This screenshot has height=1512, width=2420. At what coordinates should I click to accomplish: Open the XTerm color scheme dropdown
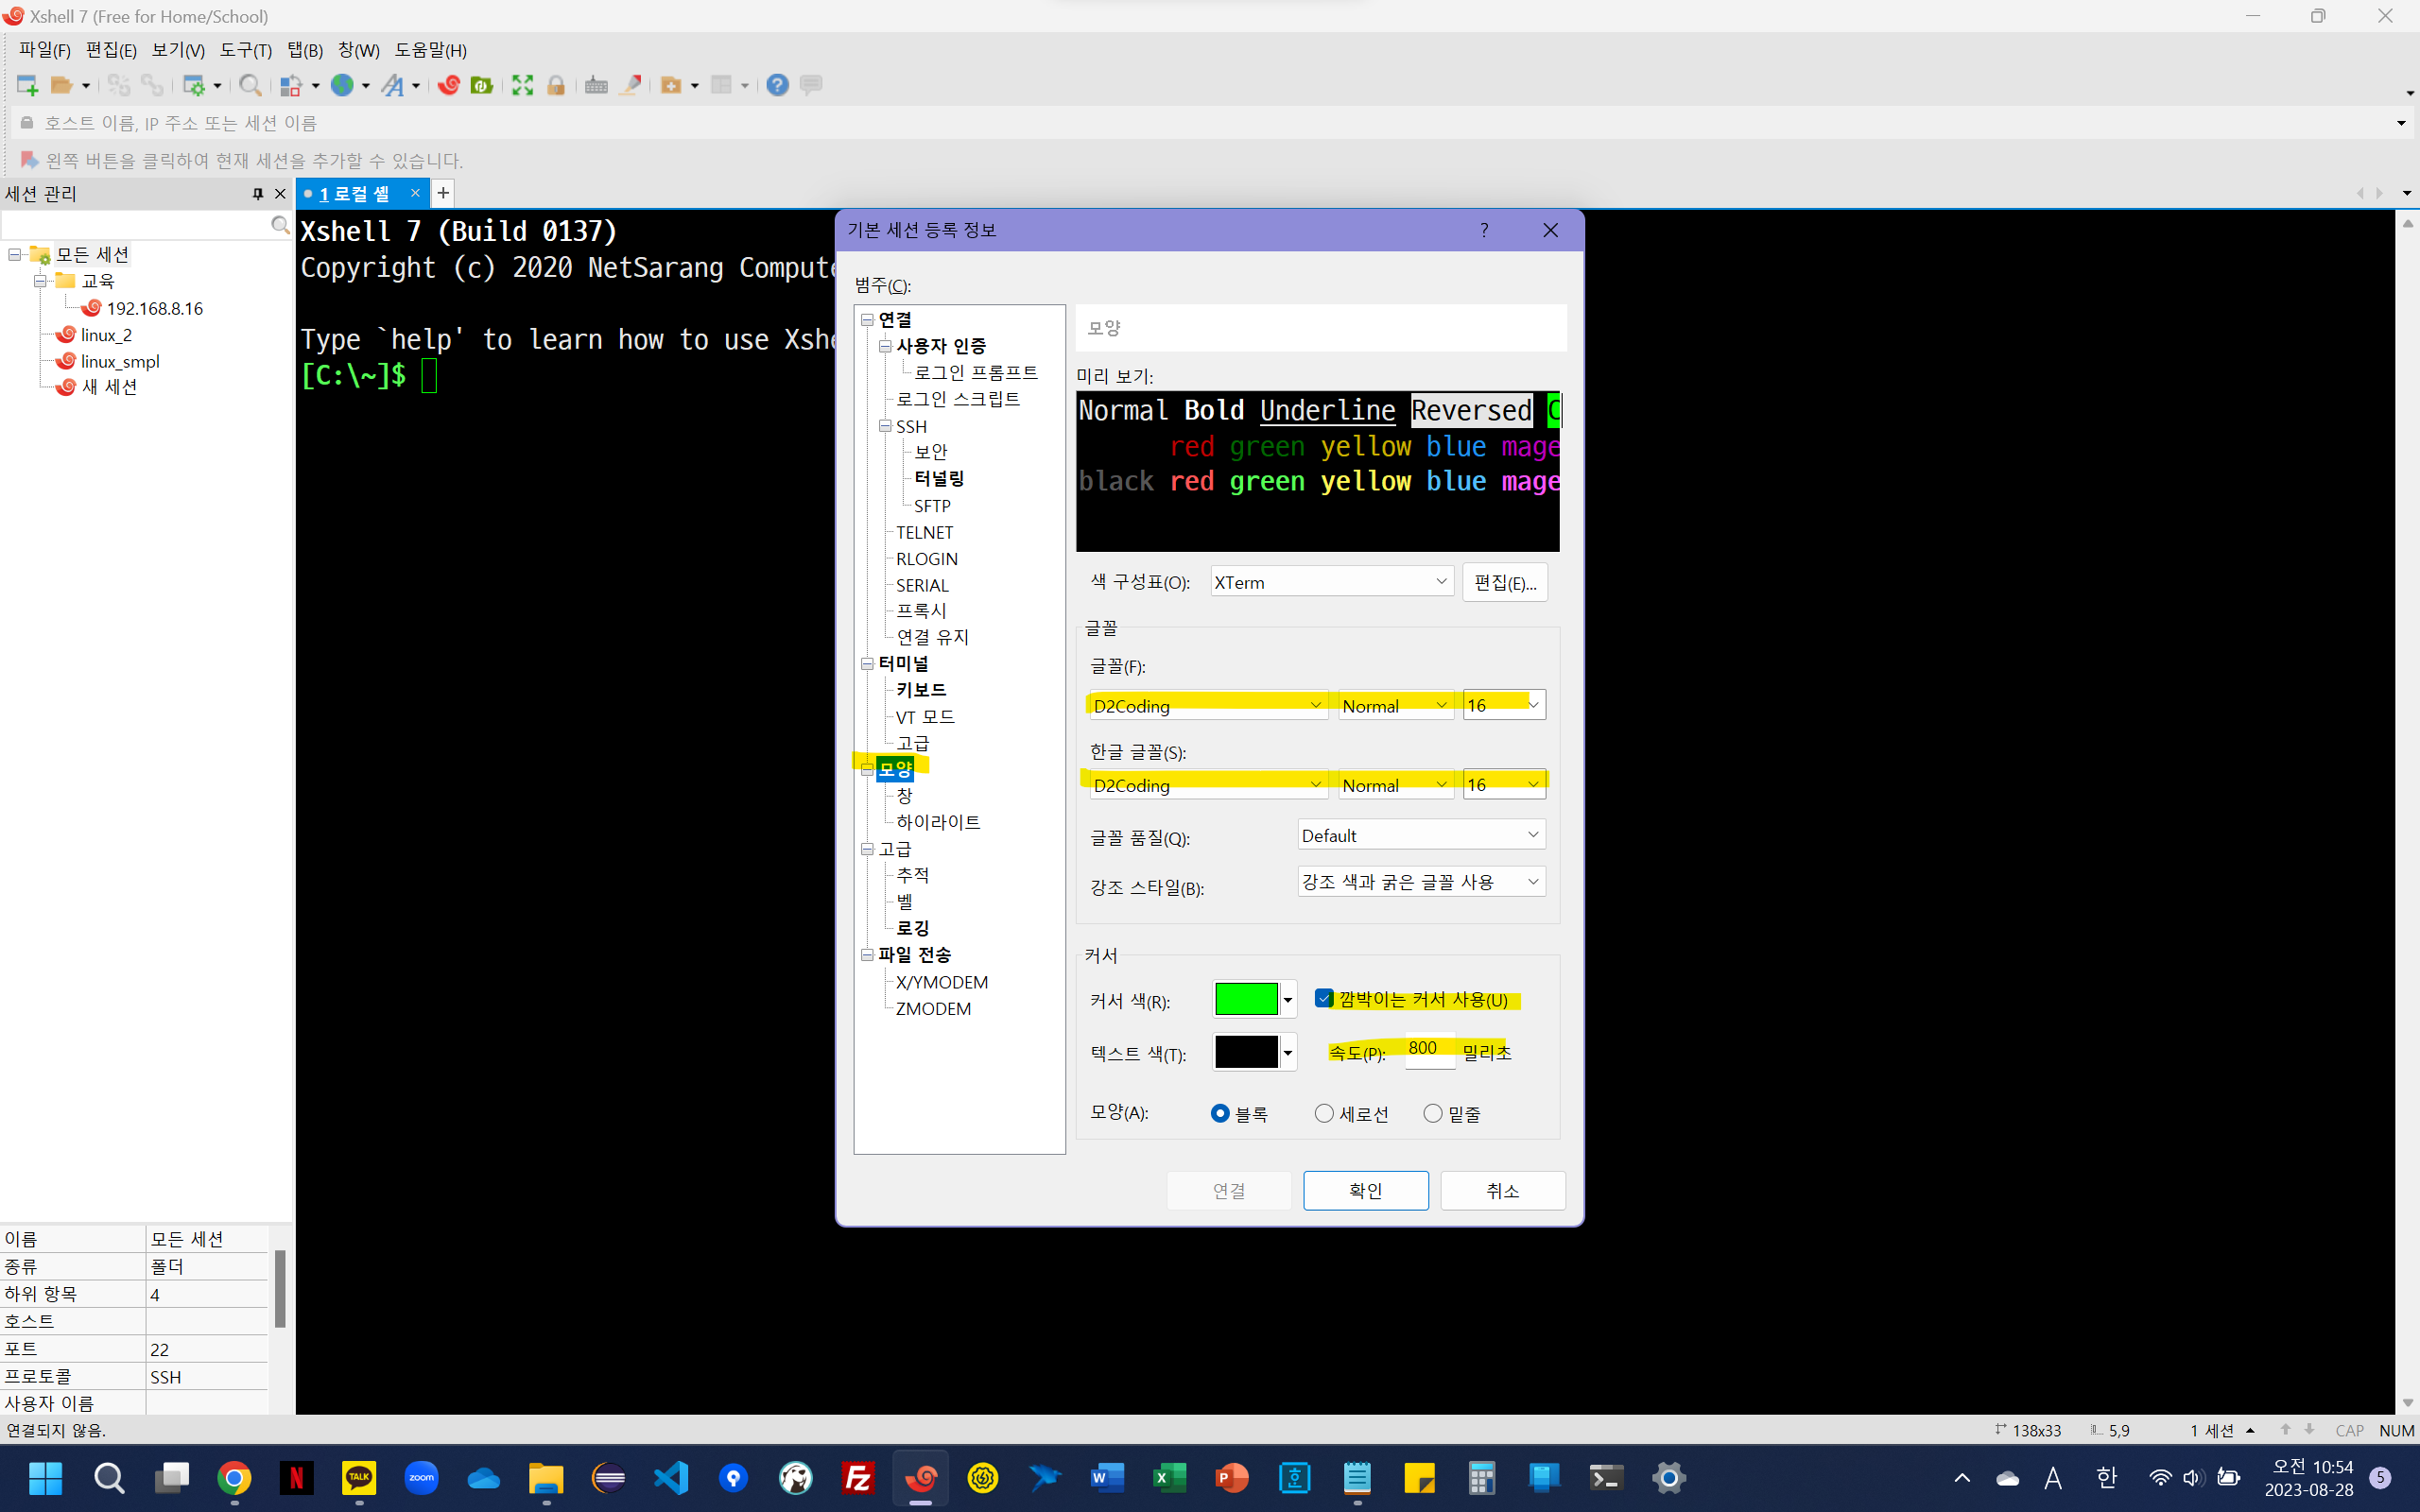1332,582
